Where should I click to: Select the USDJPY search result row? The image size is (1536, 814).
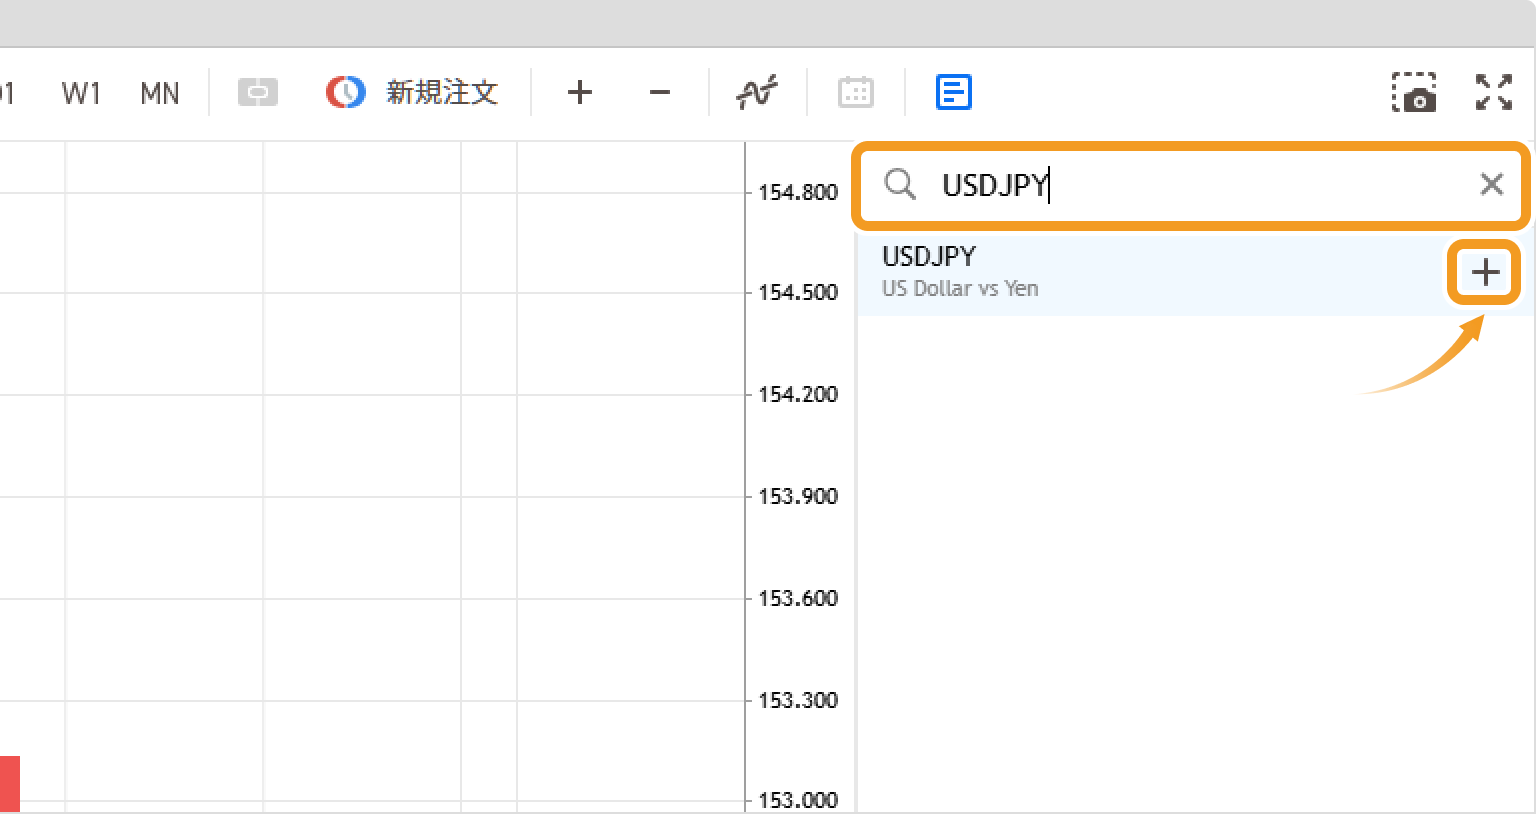[x=1194, y=272]
